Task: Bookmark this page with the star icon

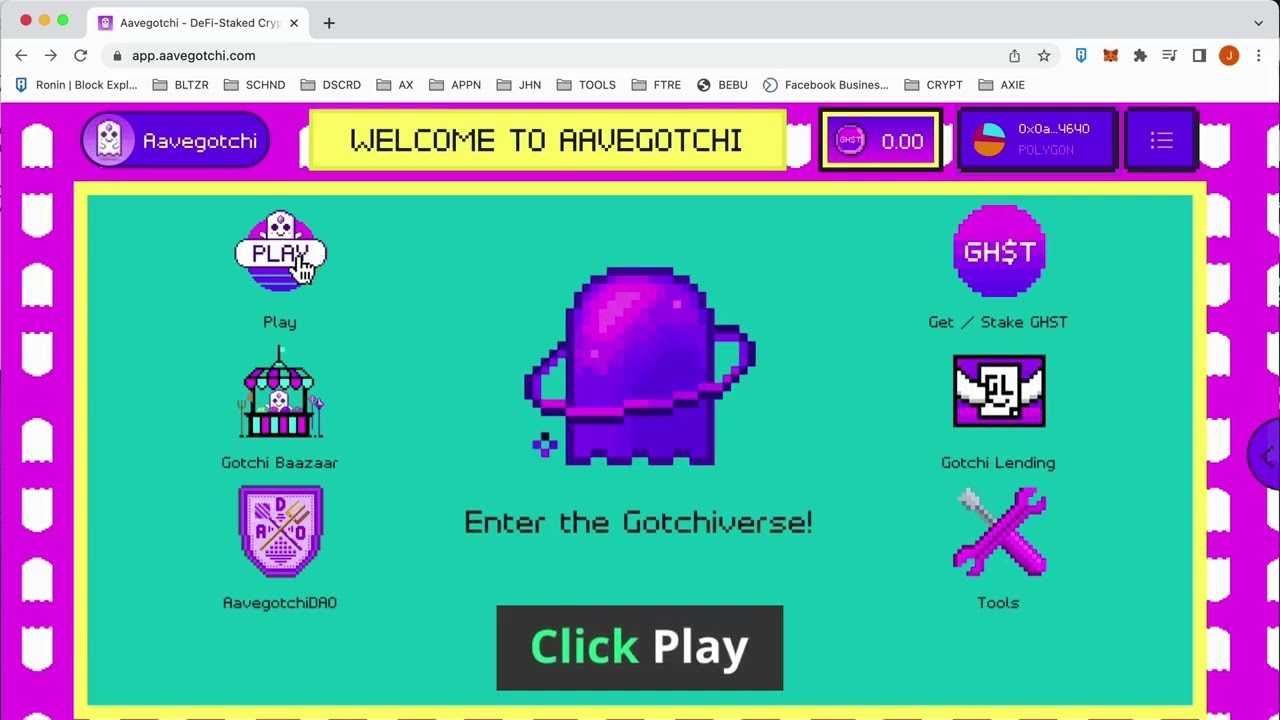Action: (x=1044, y=56)
